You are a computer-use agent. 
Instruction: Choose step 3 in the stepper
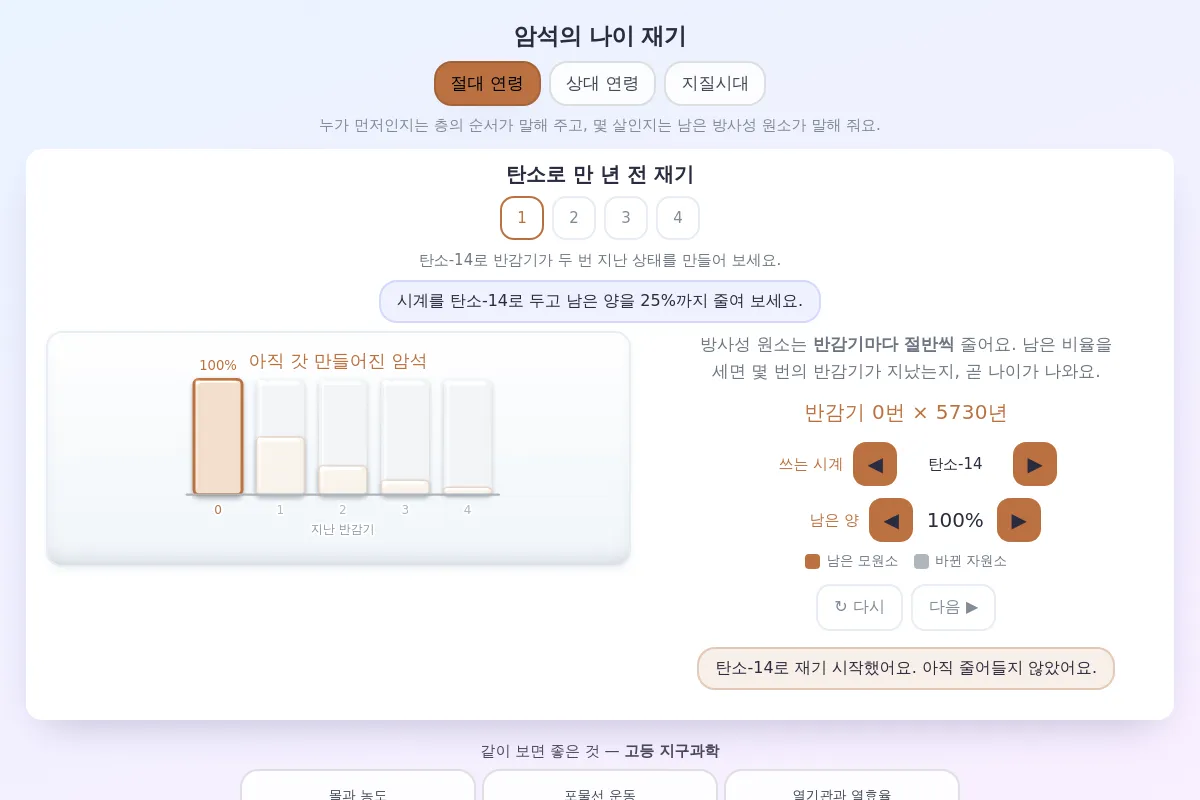click(626, 218)
